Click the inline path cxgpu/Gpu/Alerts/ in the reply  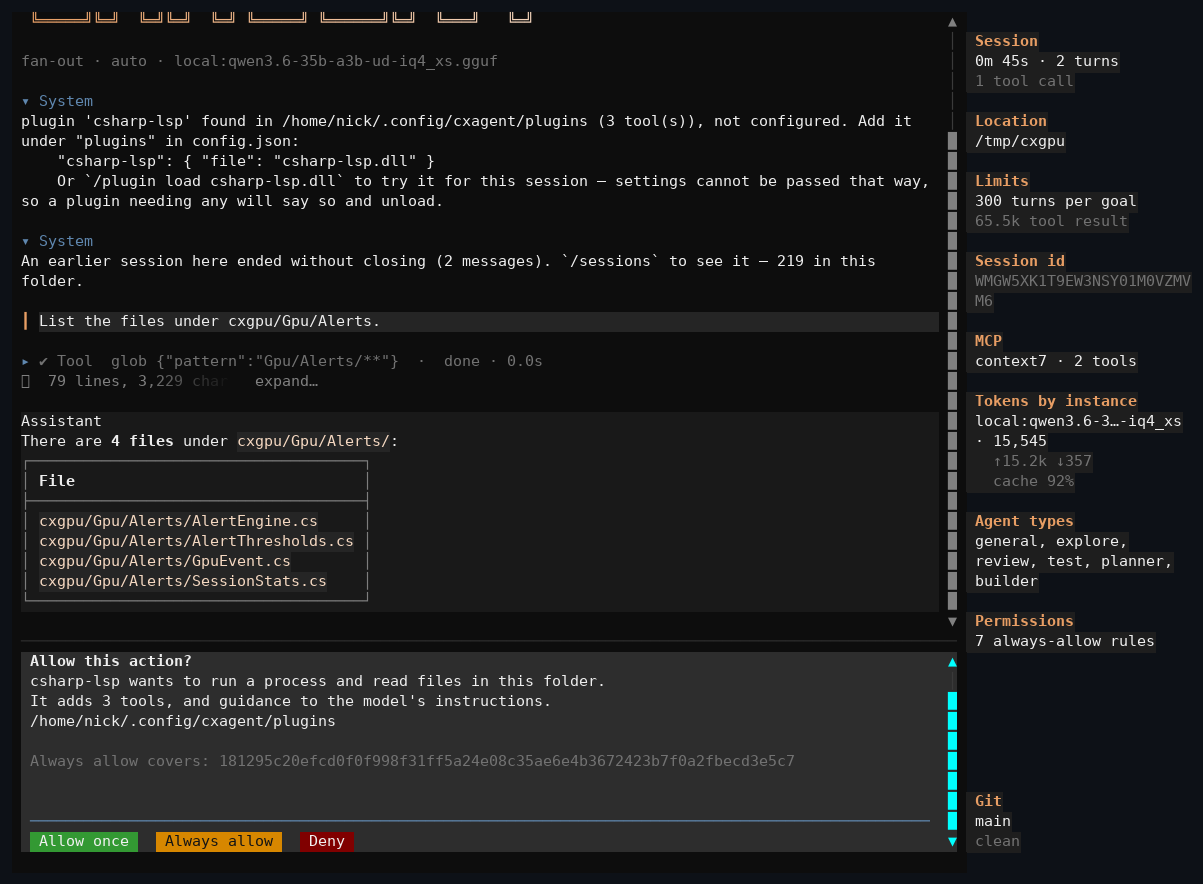click(x=313, y=441)
